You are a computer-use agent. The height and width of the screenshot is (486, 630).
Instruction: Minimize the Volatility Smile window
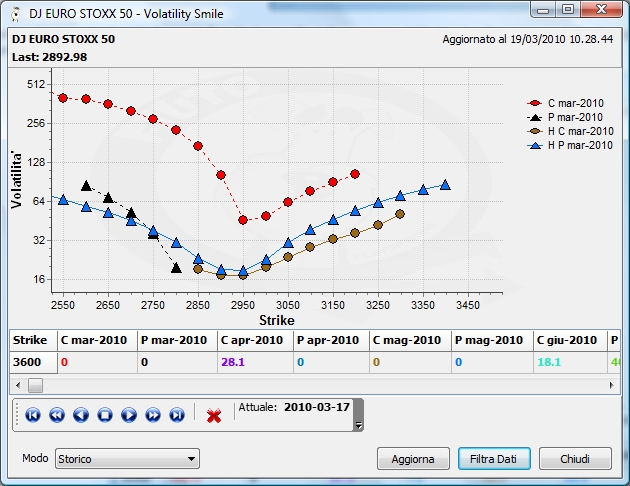pos(543,10)
